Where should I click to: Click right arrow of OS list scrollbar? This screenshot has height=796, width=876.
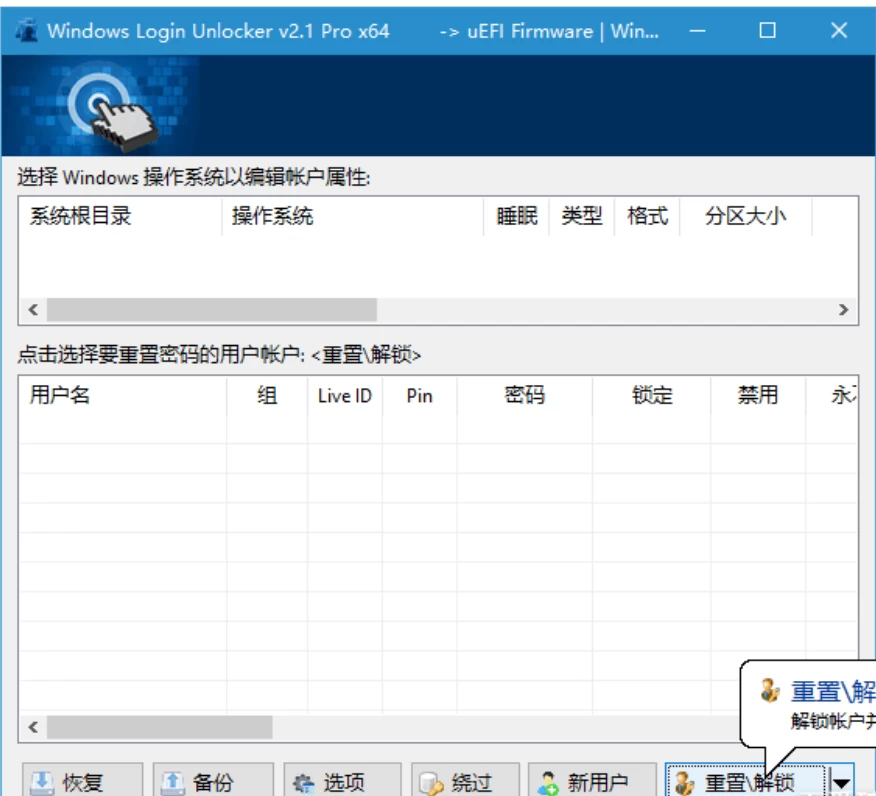tap(844, 309)
